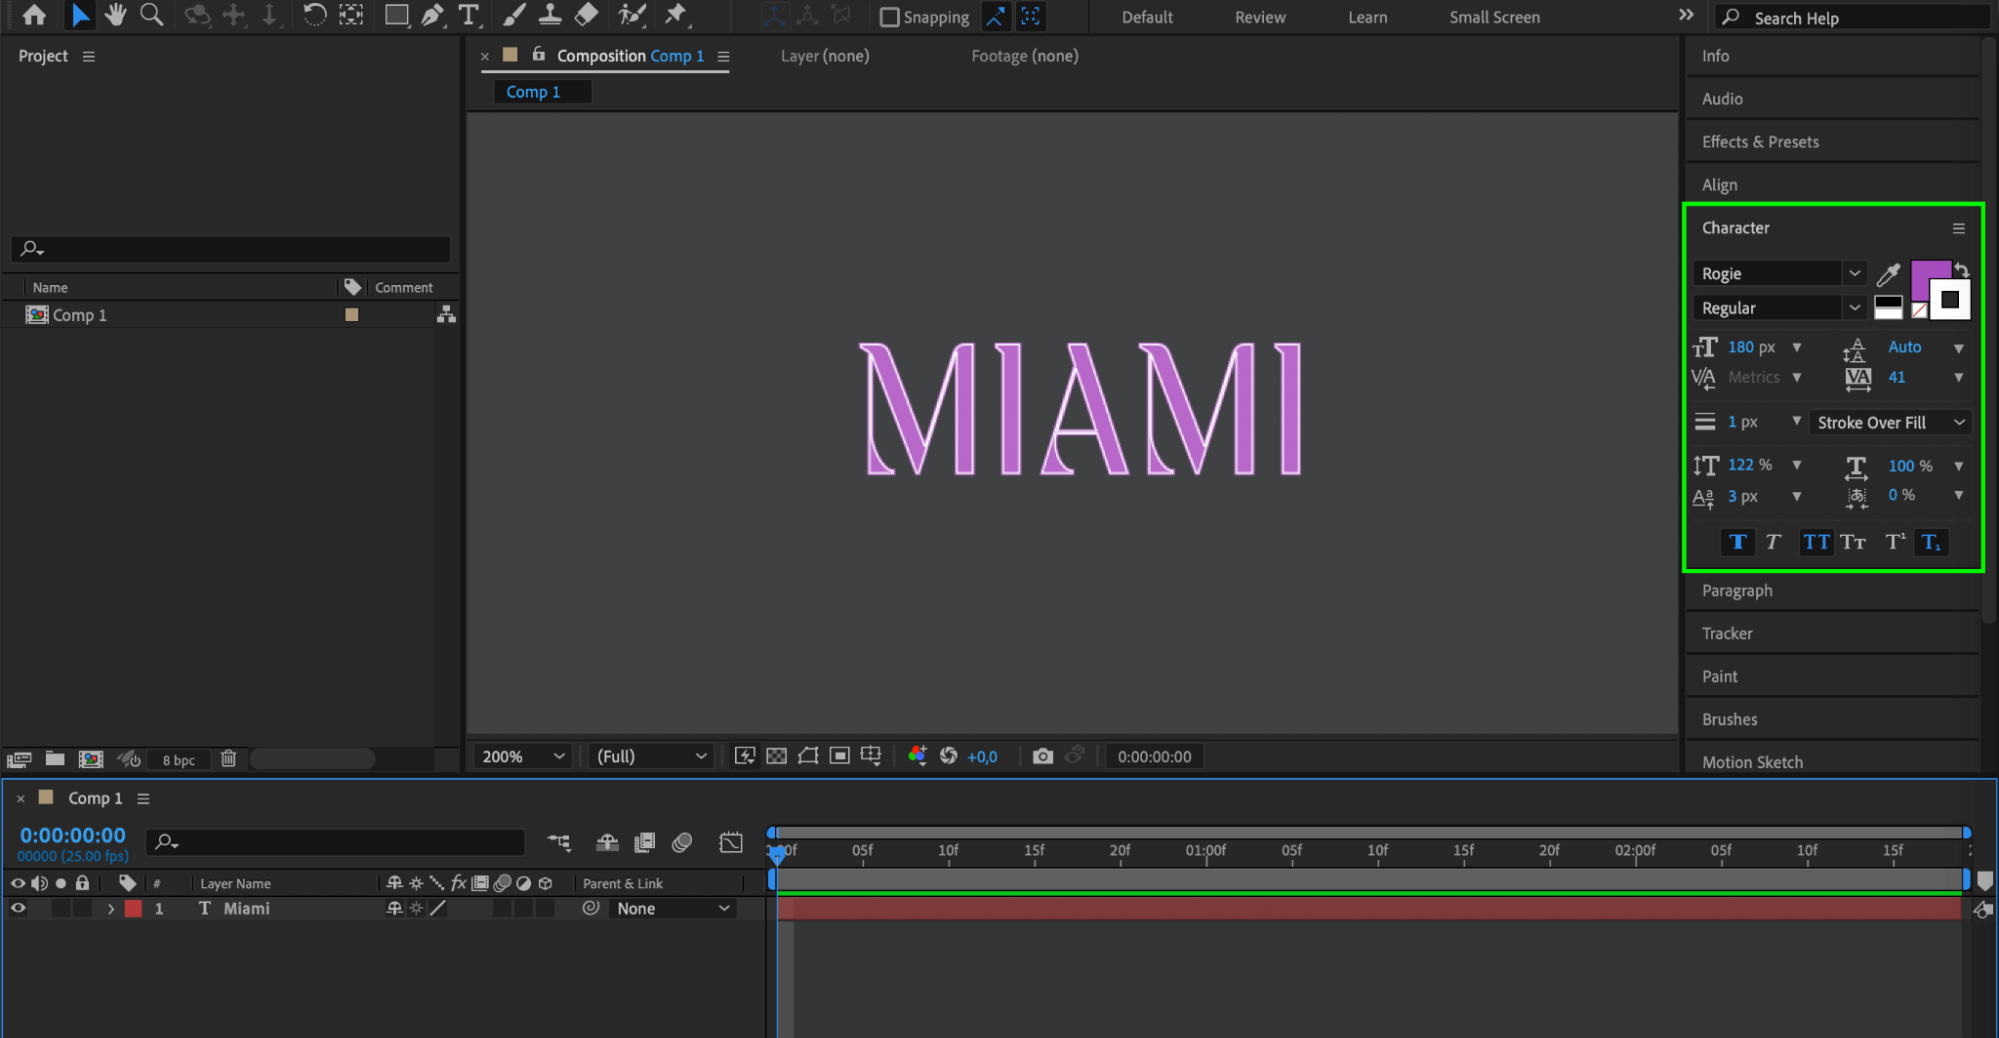Toggle Faux Bold in Character panel
The image size is (1999, 1038).
1737,542
